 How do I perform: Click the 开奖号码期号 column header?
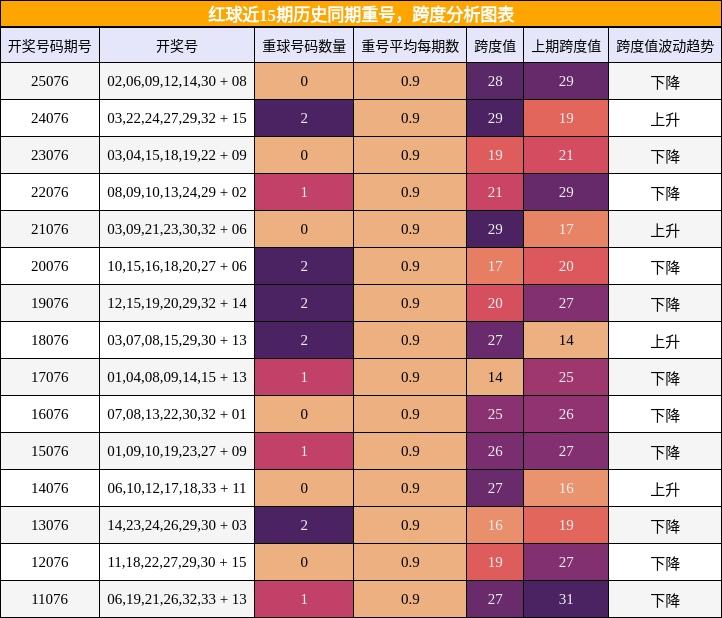tap(50, 46)
